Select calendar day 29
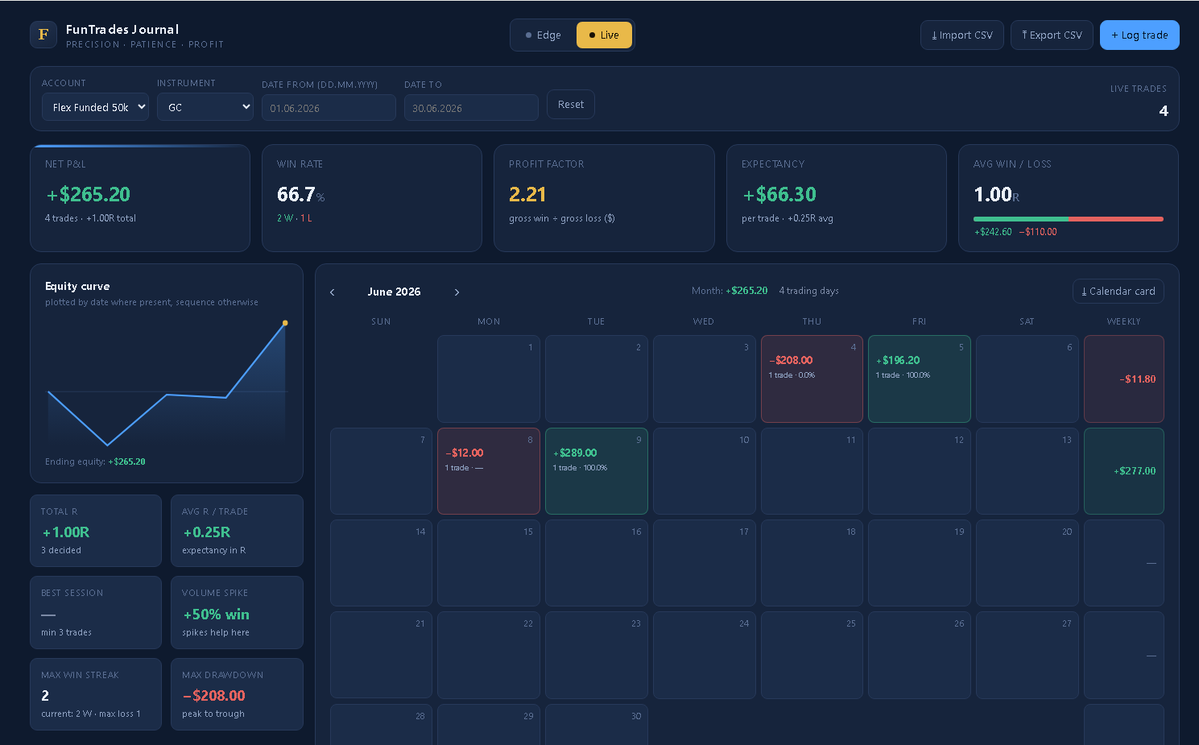 point(489,724)
